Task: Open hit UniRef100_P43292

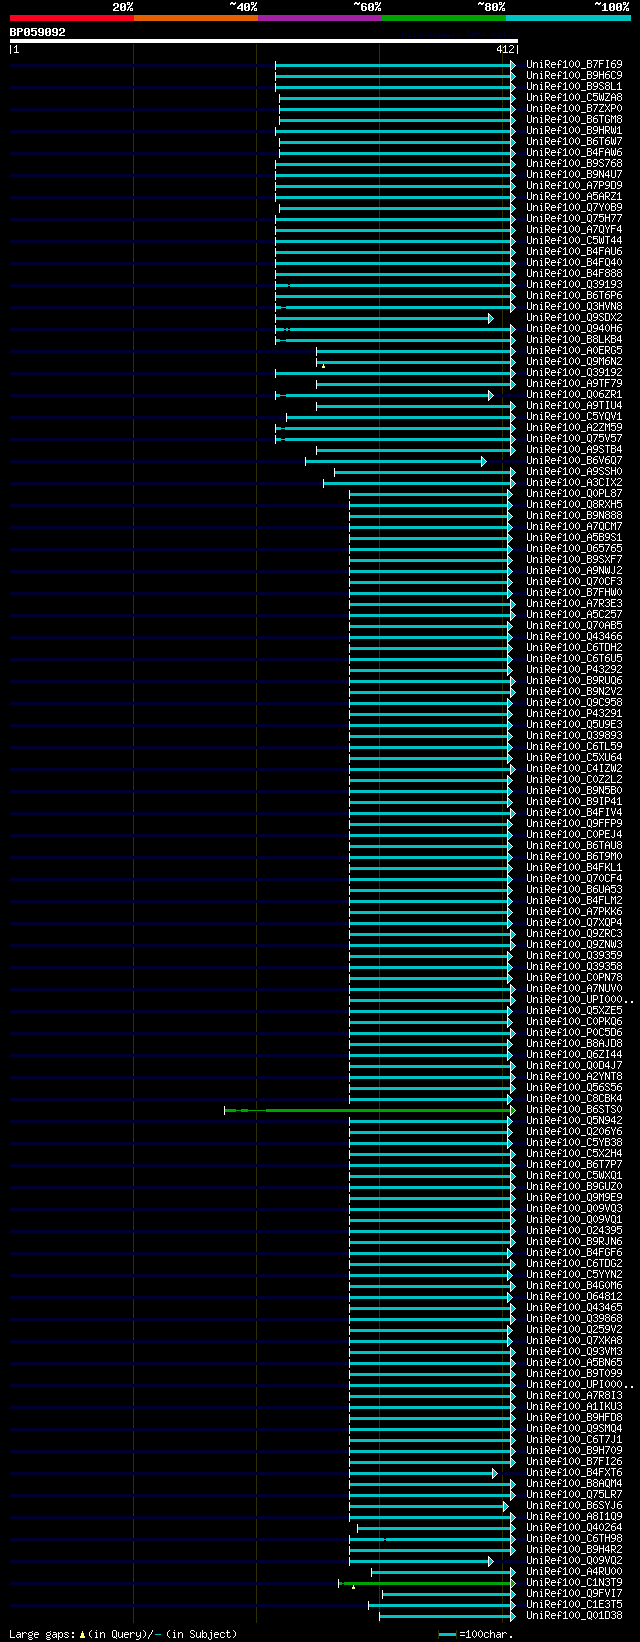Action: coord(574,669)
